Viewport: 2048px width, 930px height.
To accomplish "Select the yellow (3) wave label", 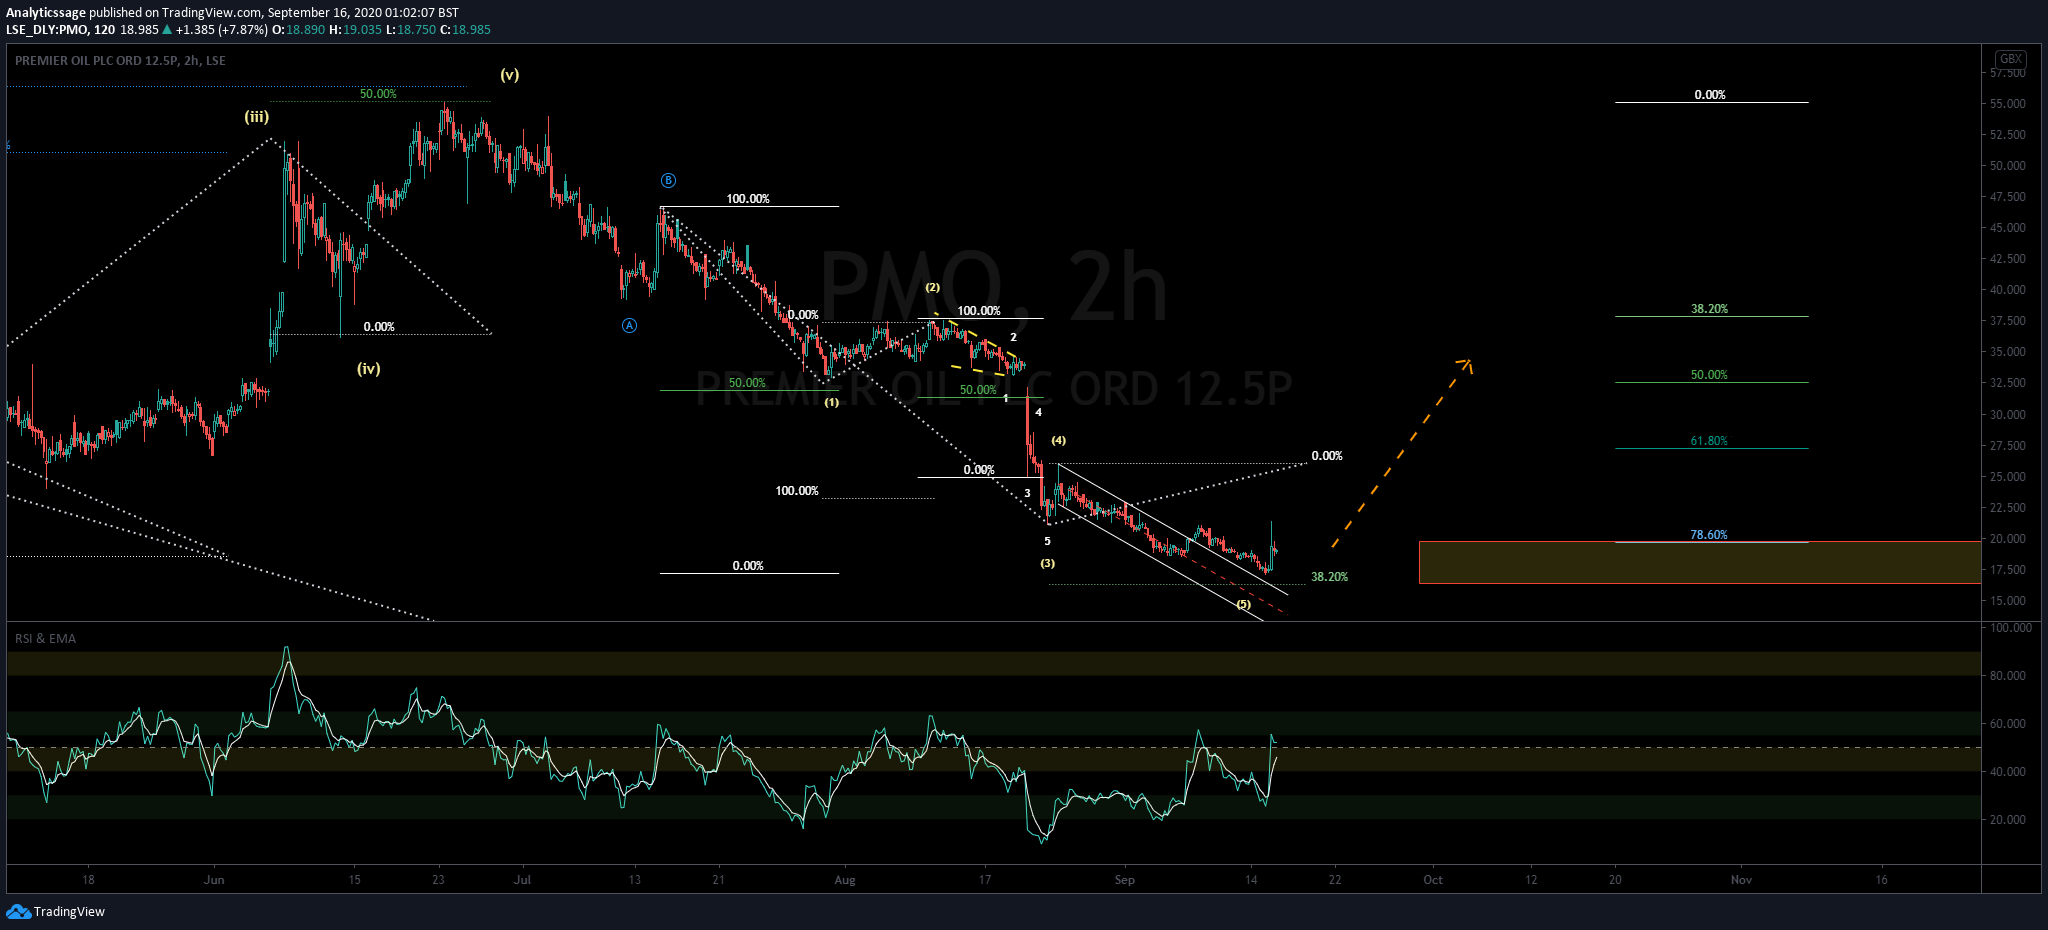I will [x=1047, y=563].
